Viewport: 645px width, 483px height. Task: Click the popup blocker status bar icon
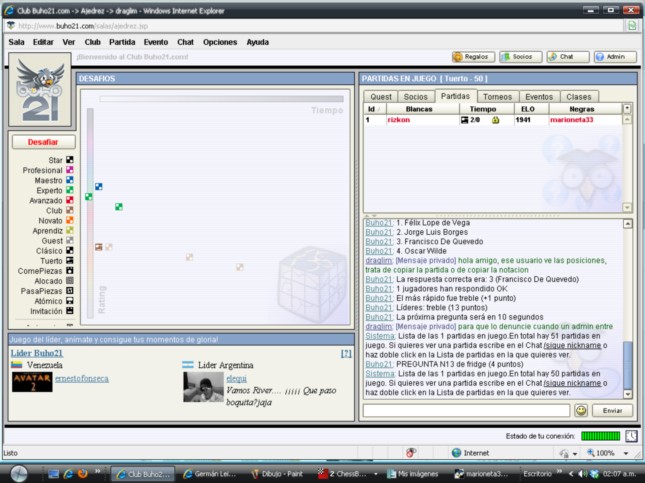click(x=411, y=453)
